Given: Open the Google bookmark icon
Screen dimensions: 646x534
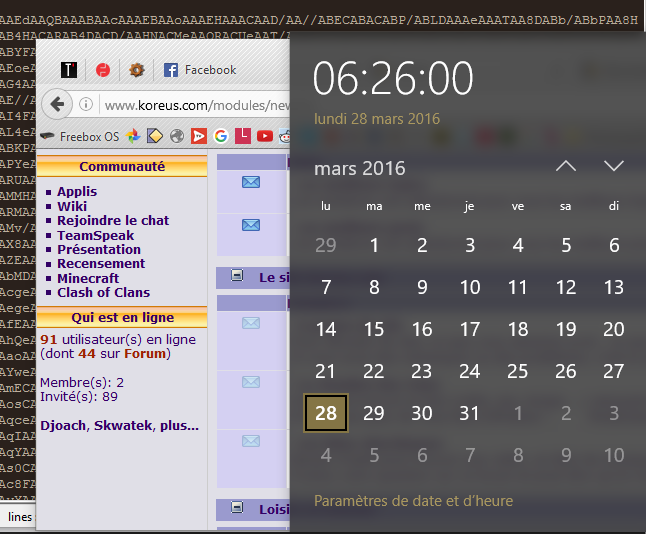Looking at the screenshot, I should pos(220,136).
